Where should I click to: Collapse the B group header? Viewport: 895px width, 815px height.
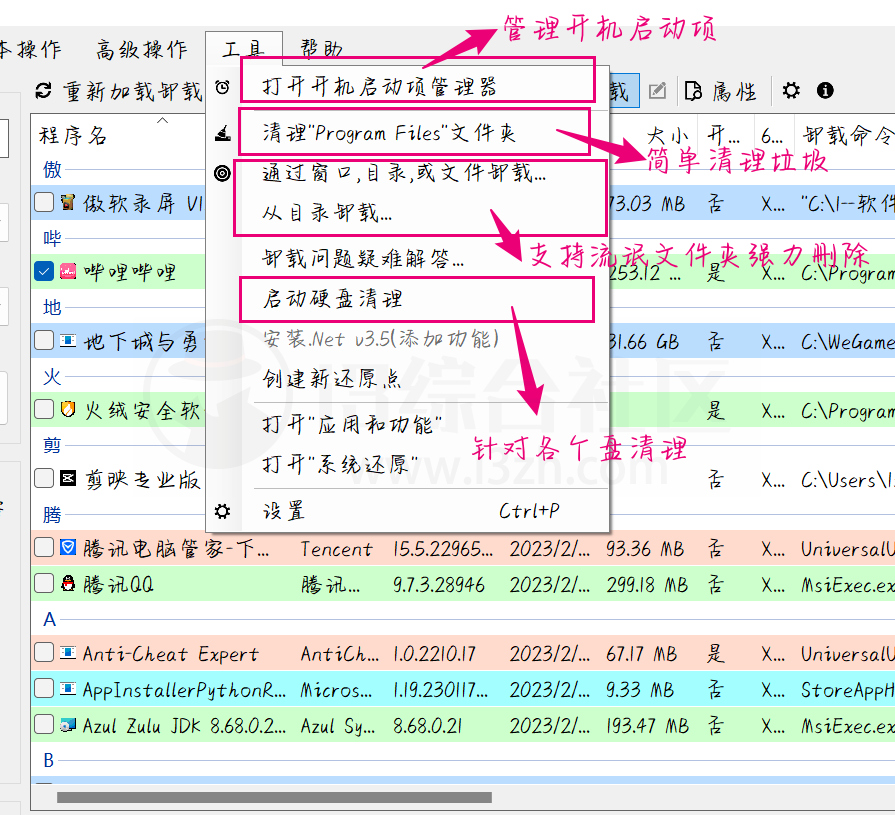(49, 760)
